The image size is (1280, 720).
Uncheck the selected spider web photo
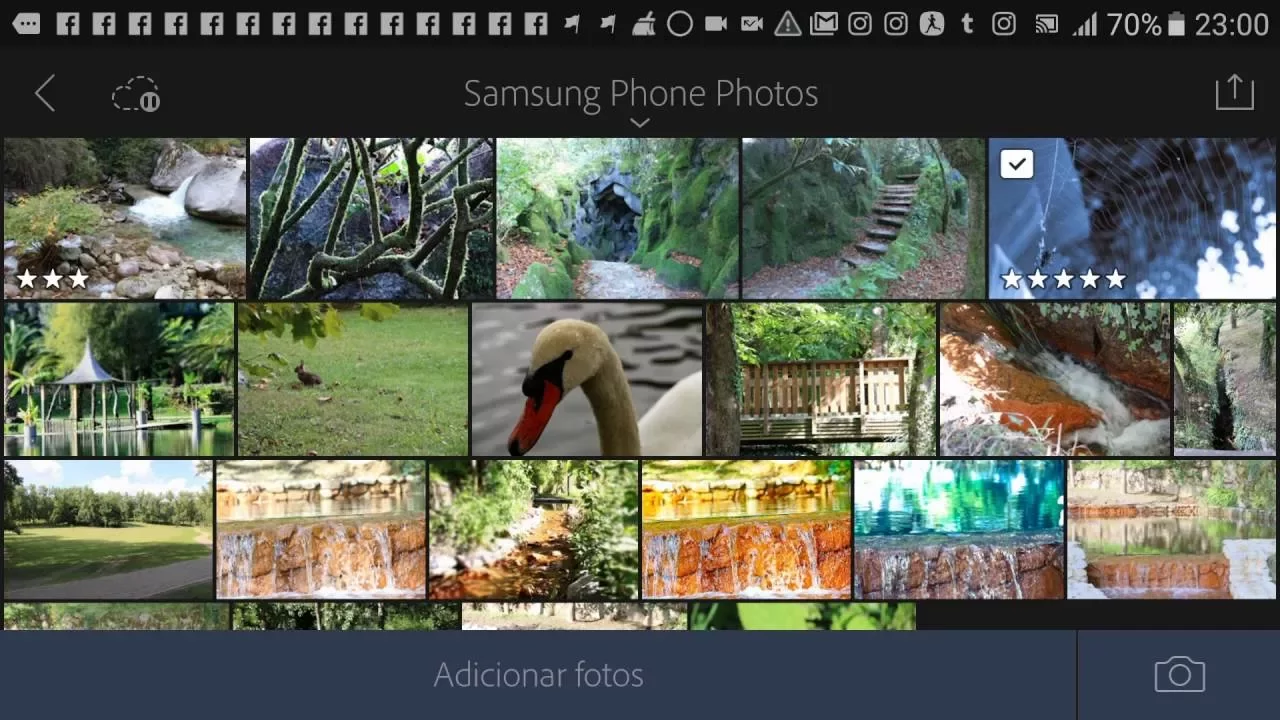pos(1017,164)
